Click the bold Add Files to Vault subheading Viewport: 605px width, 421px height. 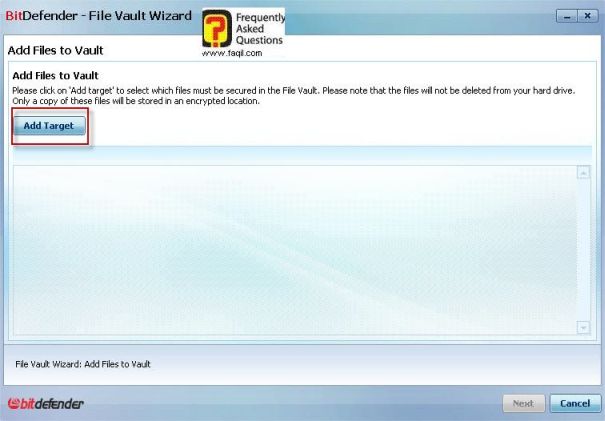point(56,76)
